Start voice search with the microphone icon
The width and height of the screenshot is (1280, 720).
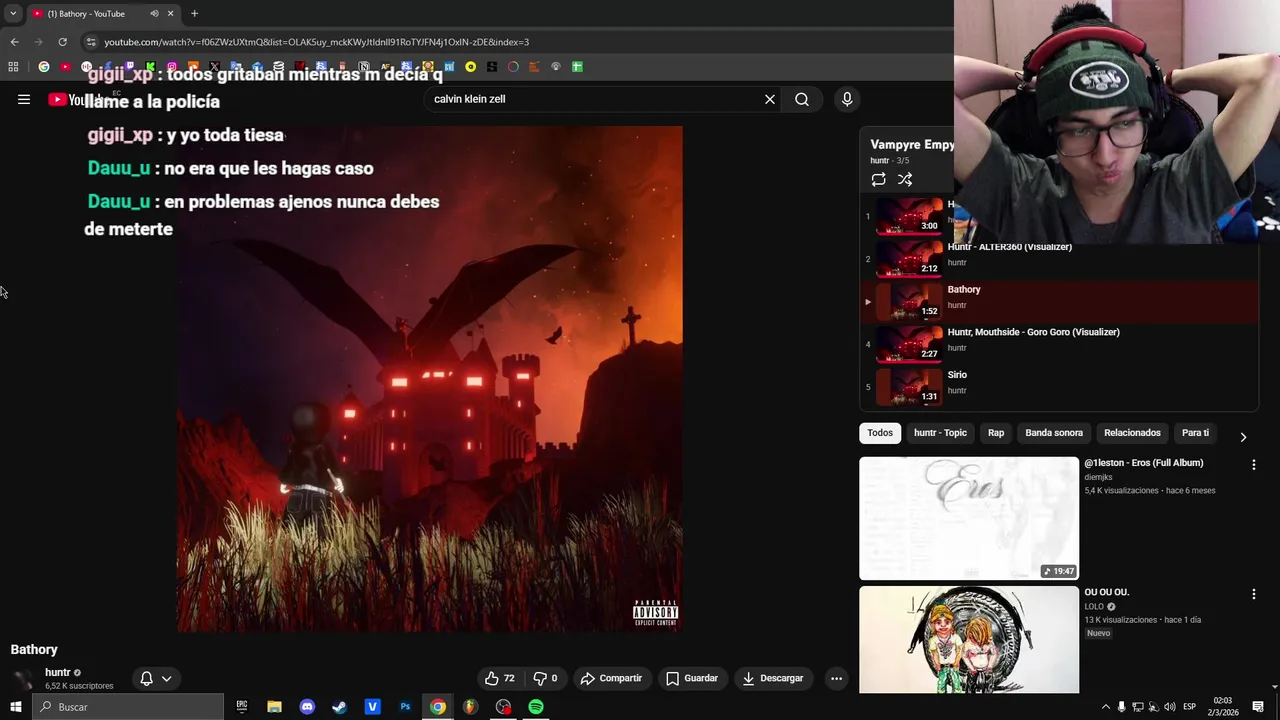pyautogui.click(x=847, y=99)
